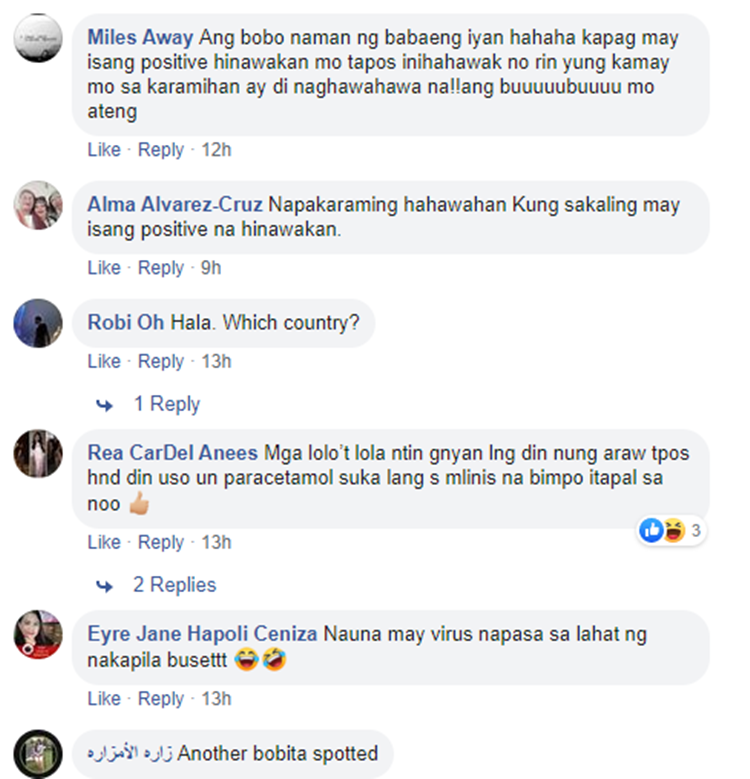Viewport: 750px width, 779px height.
Task: Open the Eyre Jane Hapoli Ceniza name link
Action: 202,634
